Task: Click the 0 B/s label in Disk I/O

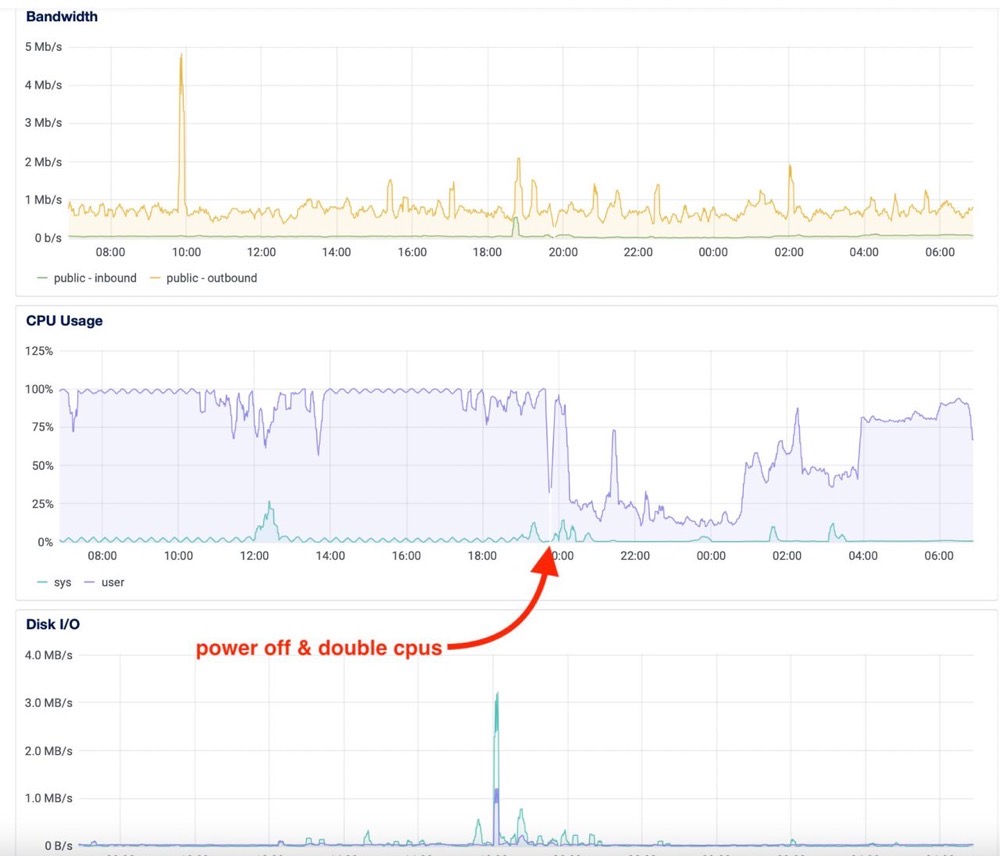Action: pos(58,846)
